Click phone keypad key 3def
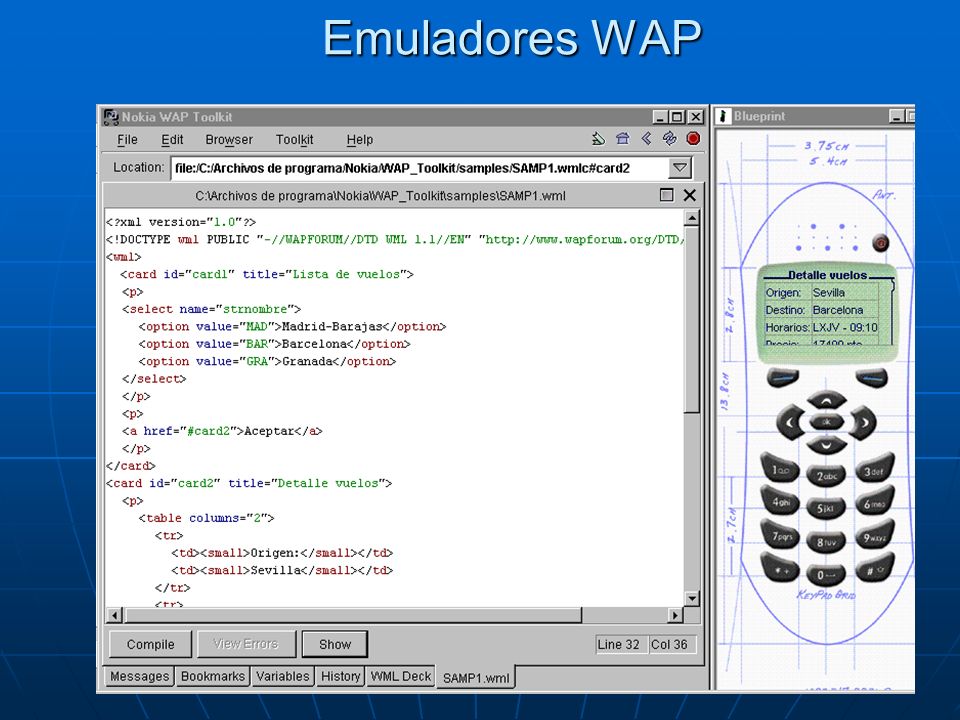This screenshot has width=960, height=720. click(x=874, y=470)
